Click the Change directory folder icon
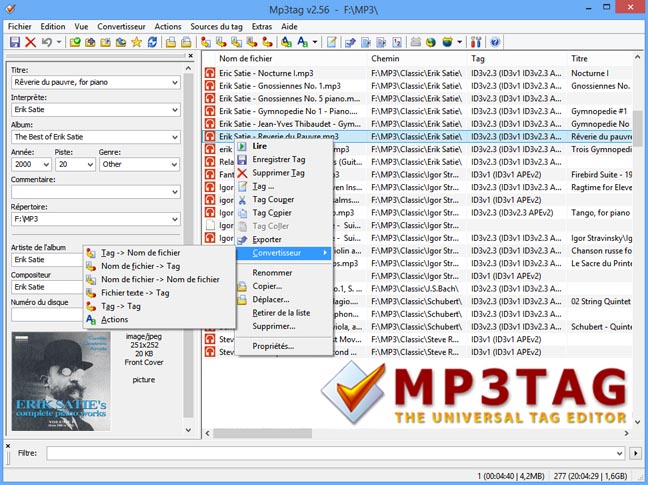The image size is (648, 485). (75, 42)
